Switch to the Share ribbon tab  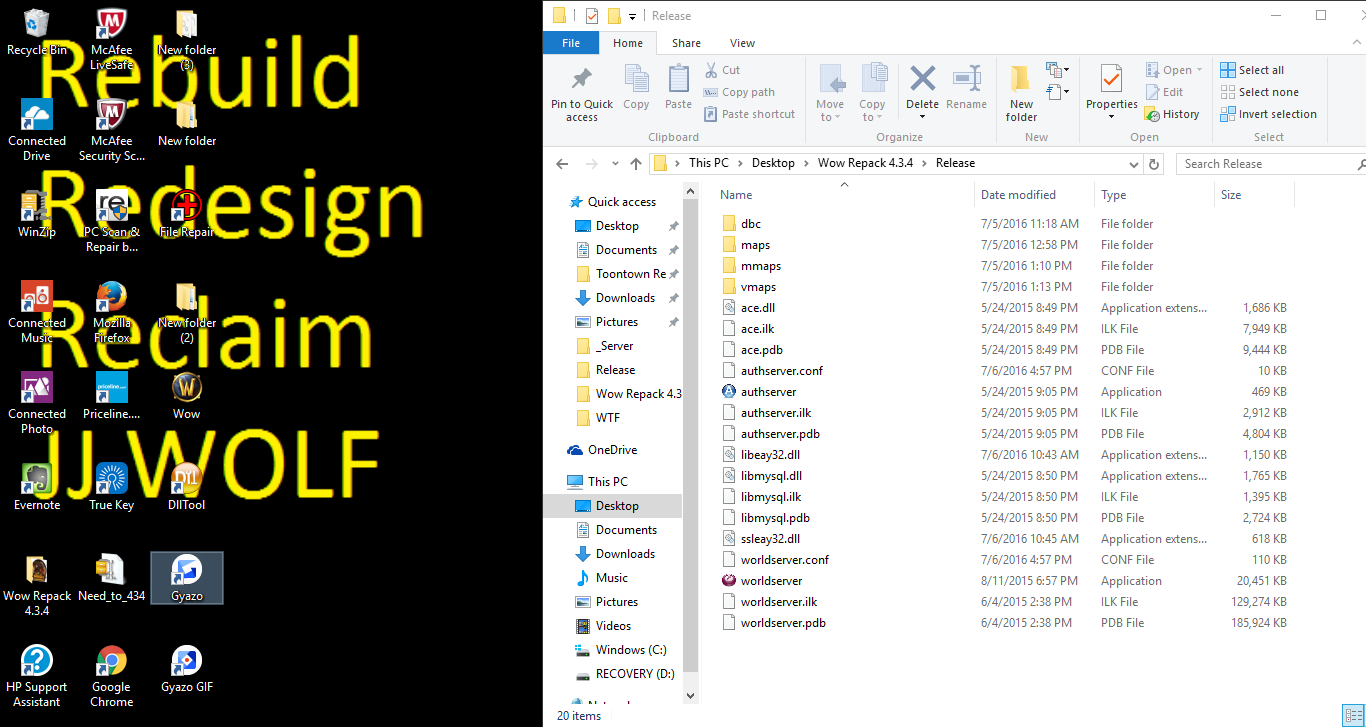[x=686, y=43]
